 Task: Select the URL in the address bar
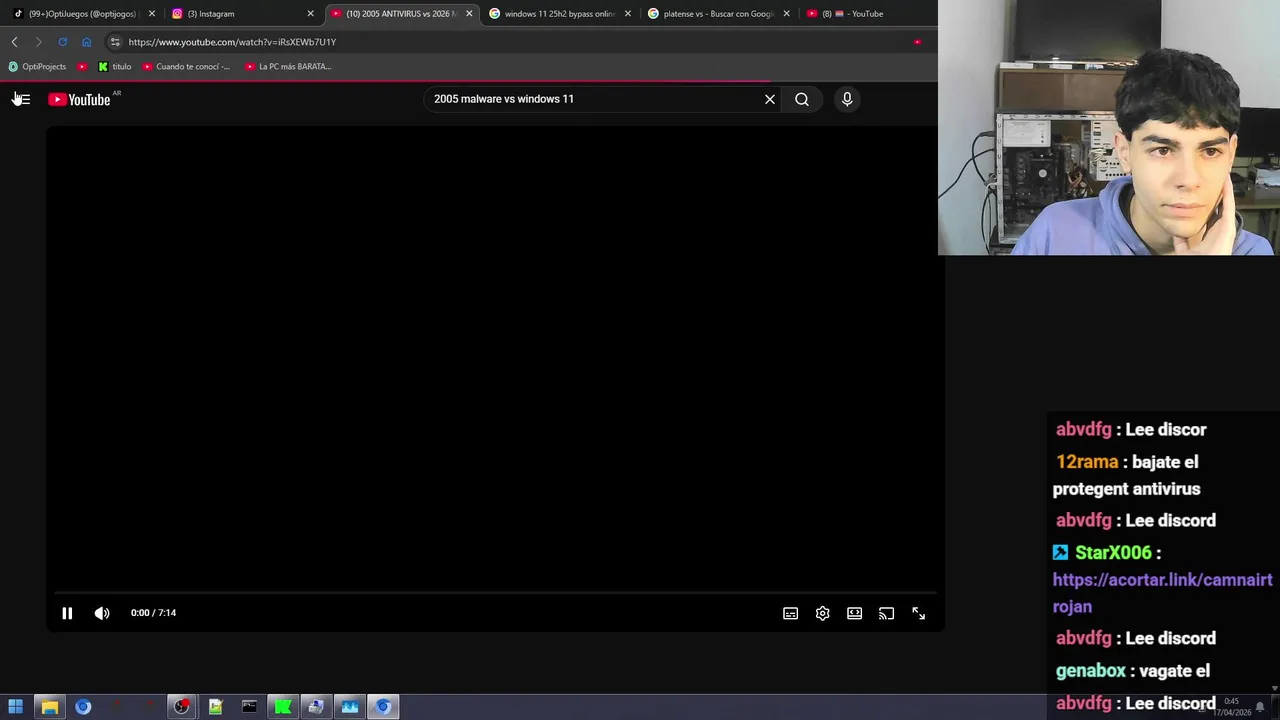pos(232,42)
